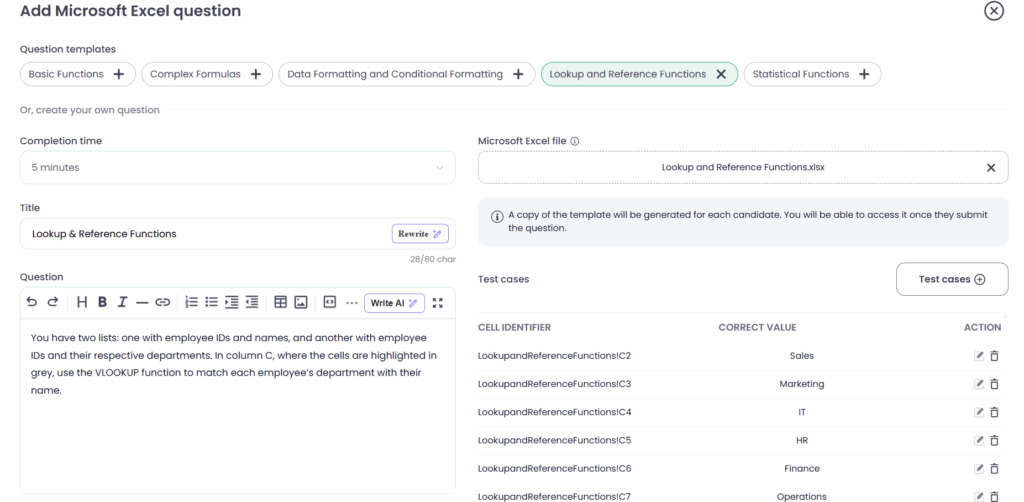Toggle italic formatting in the editor

(122, 302)
